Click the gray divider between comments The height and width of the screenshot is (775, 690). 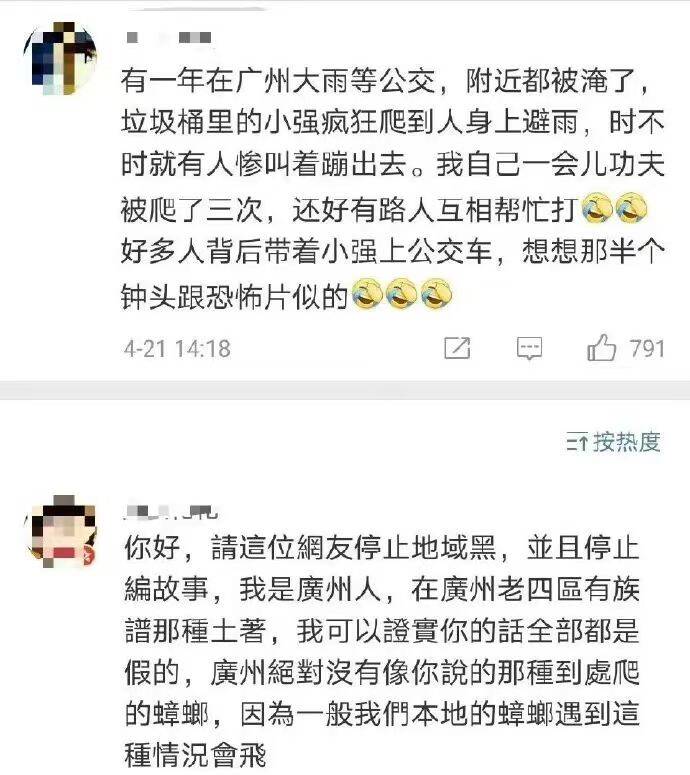tap(345, 390)
